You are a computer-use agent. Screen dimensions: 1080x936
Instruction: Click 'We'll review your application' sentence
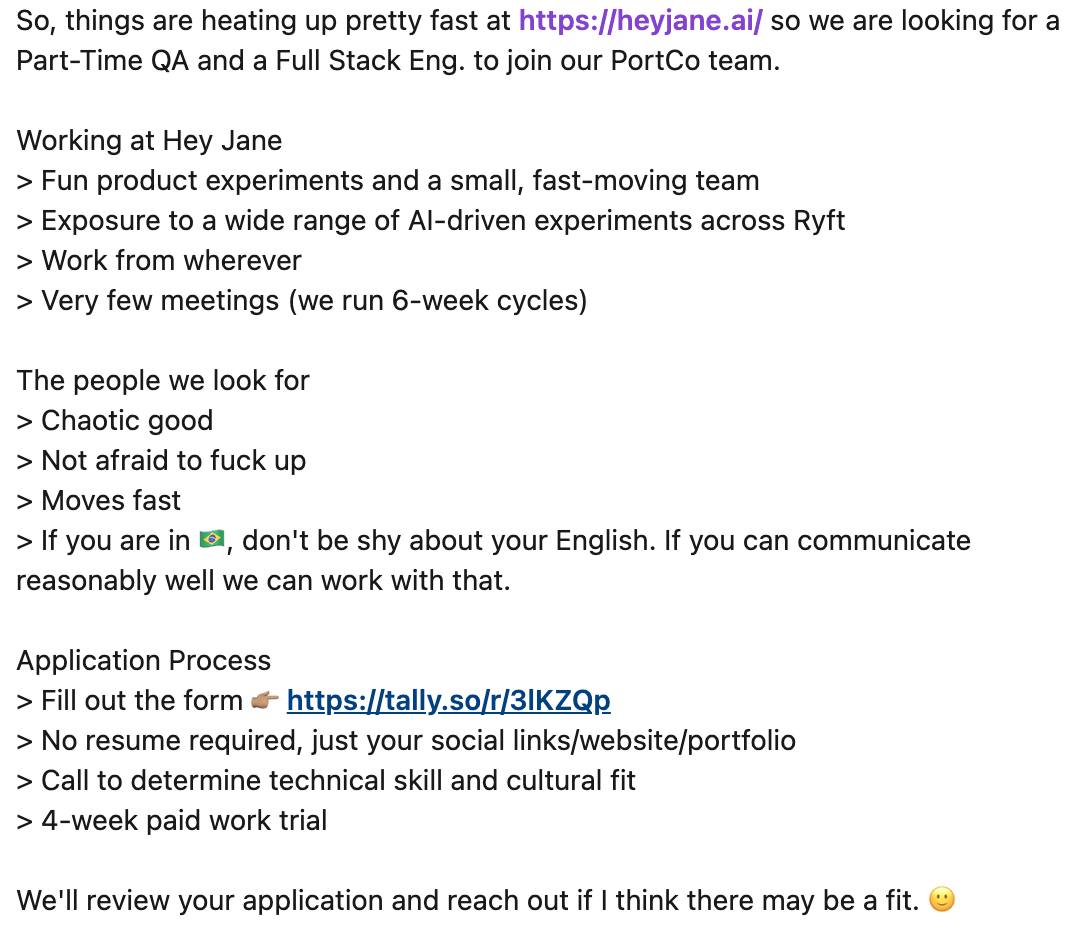468,901
